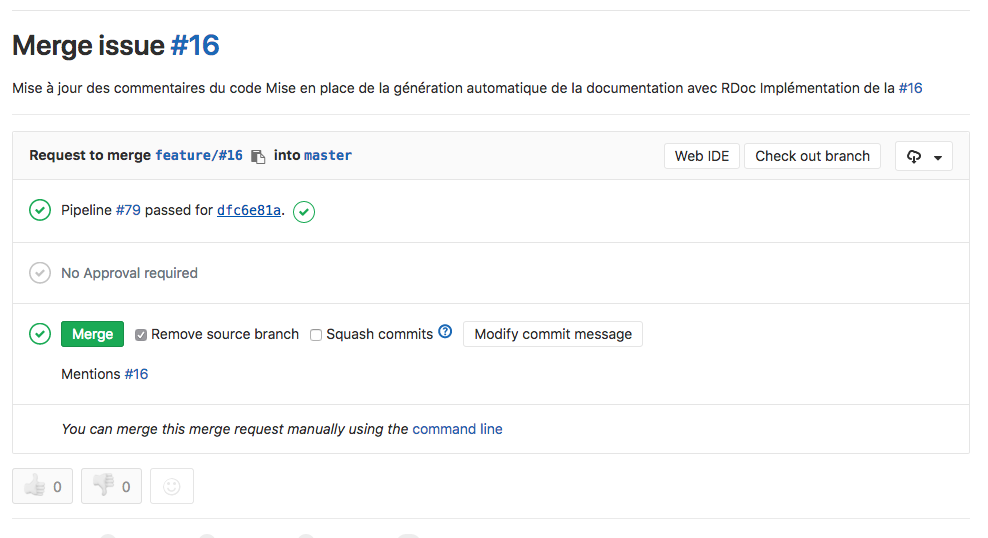This screenshot has height=538, width=988.
Task: Uncheck Remove source branch checkbox
Action: pyautogui.click(x=141, y=335)
